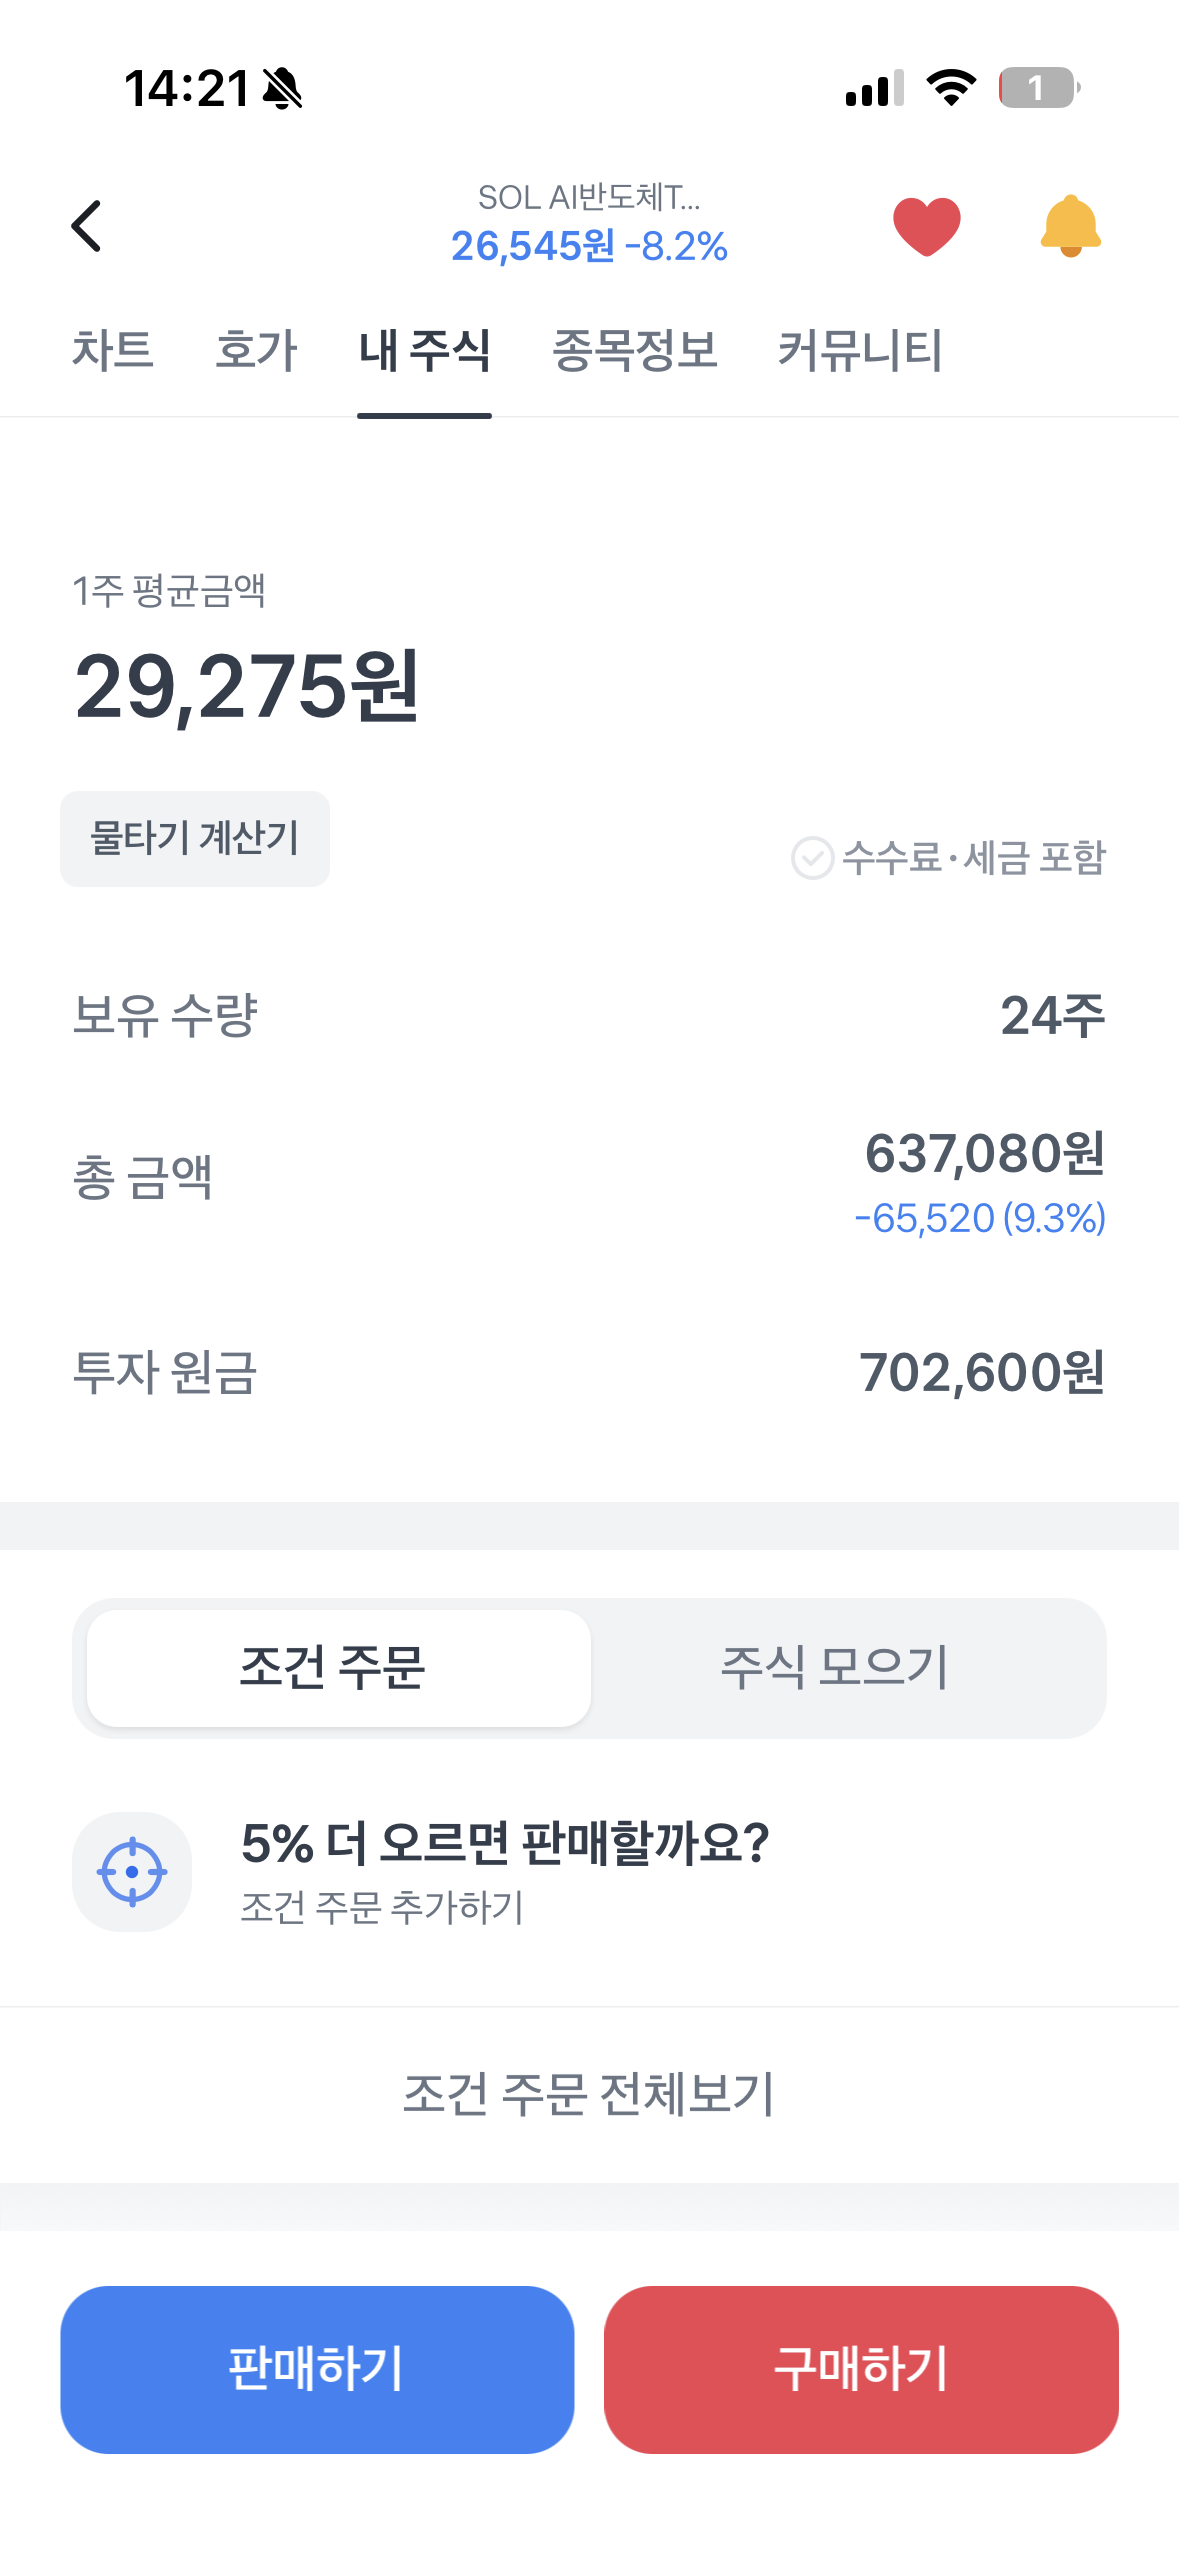Tap the battery indicator icon
The image size is (1179, 2556).
1039,88
